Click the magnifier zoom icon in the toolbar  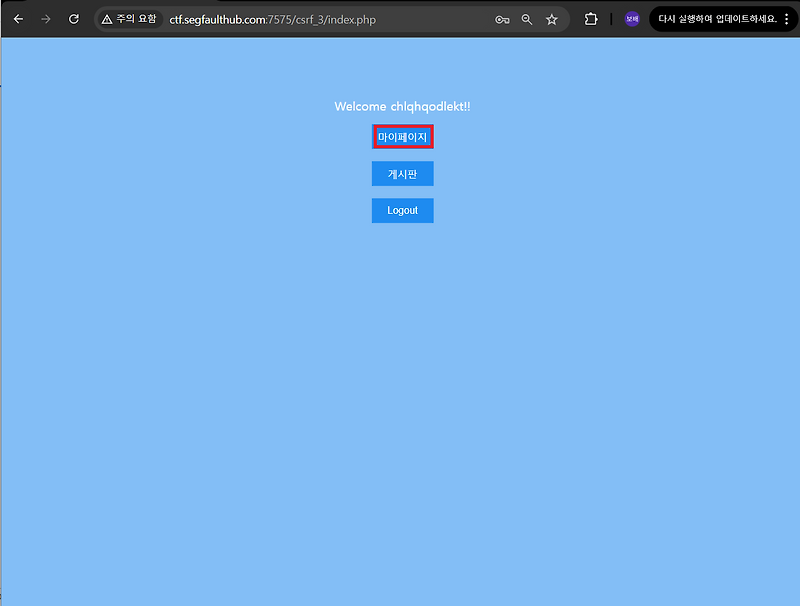tap(527, 18)
